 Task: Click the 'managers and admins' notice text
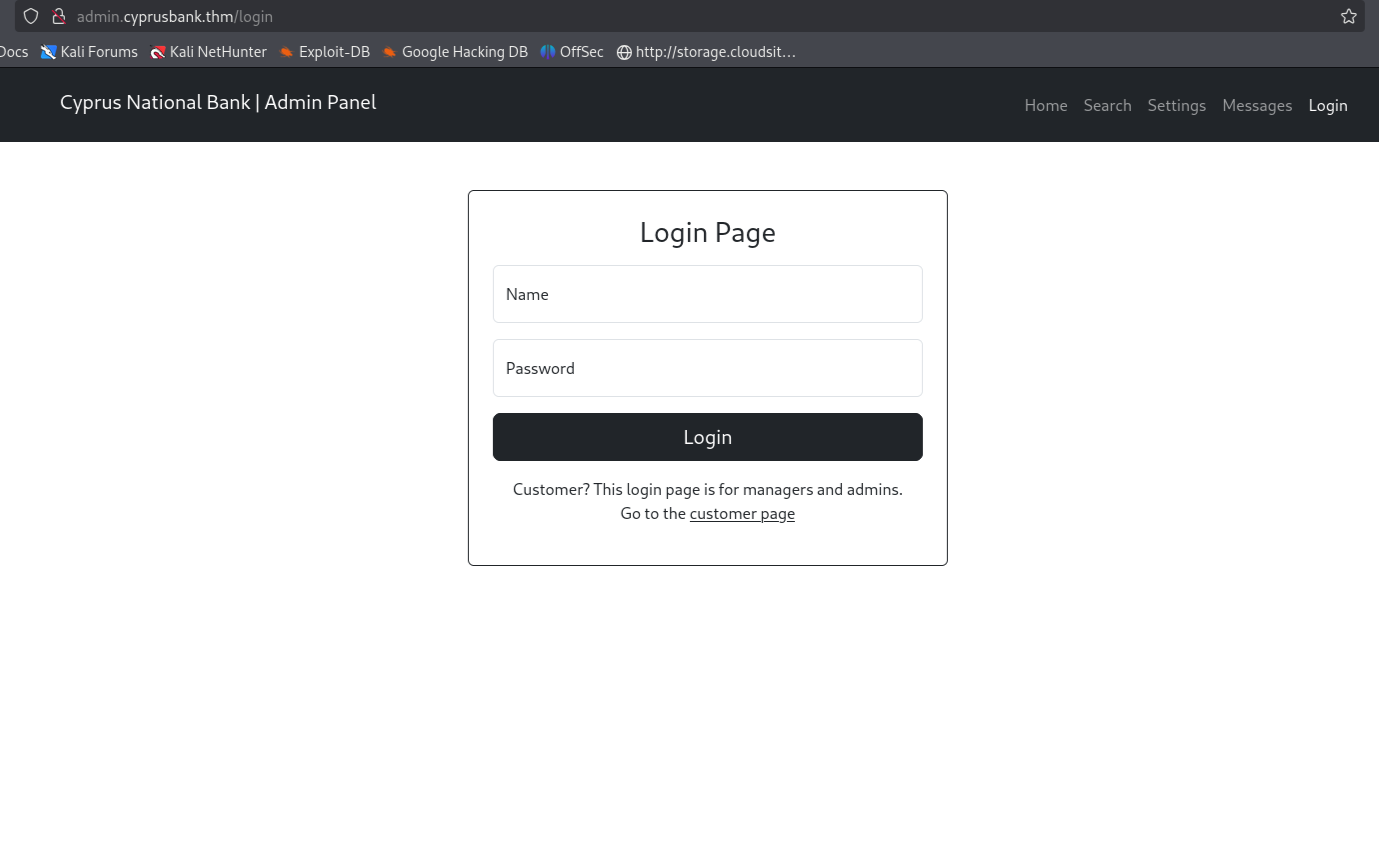click(x=708, y=490)
